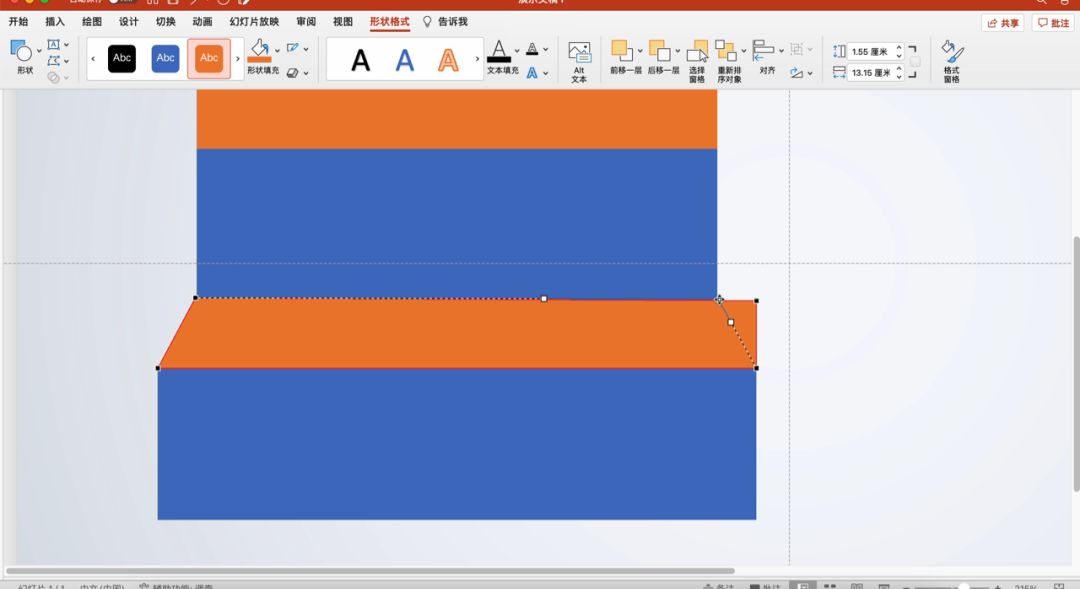Click the 批注 comments button
Viewport: 1080px width, 589px height.
point(1053,23)
